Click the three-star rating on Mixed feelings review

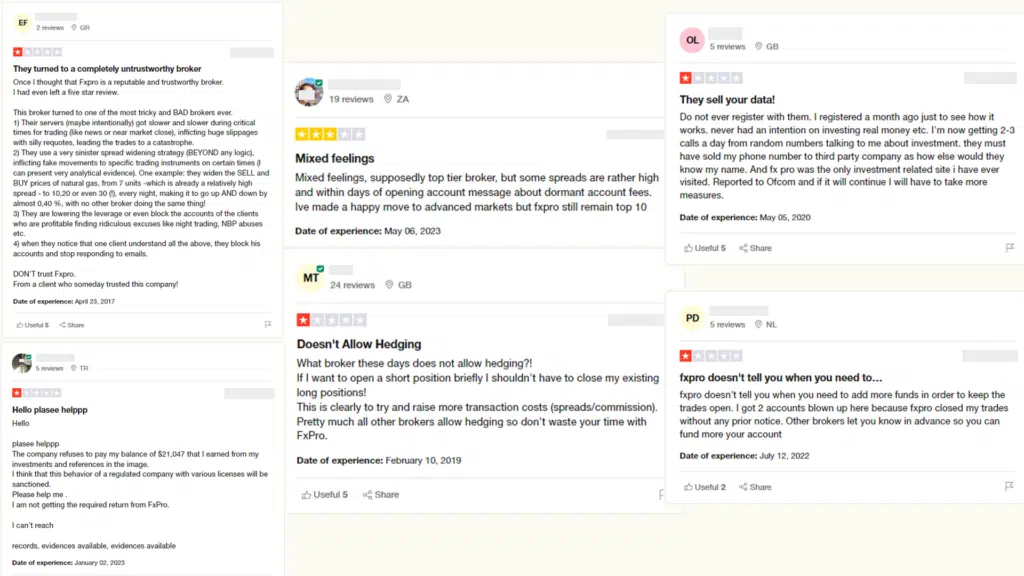pyautogui.click(x=329, y=134)
